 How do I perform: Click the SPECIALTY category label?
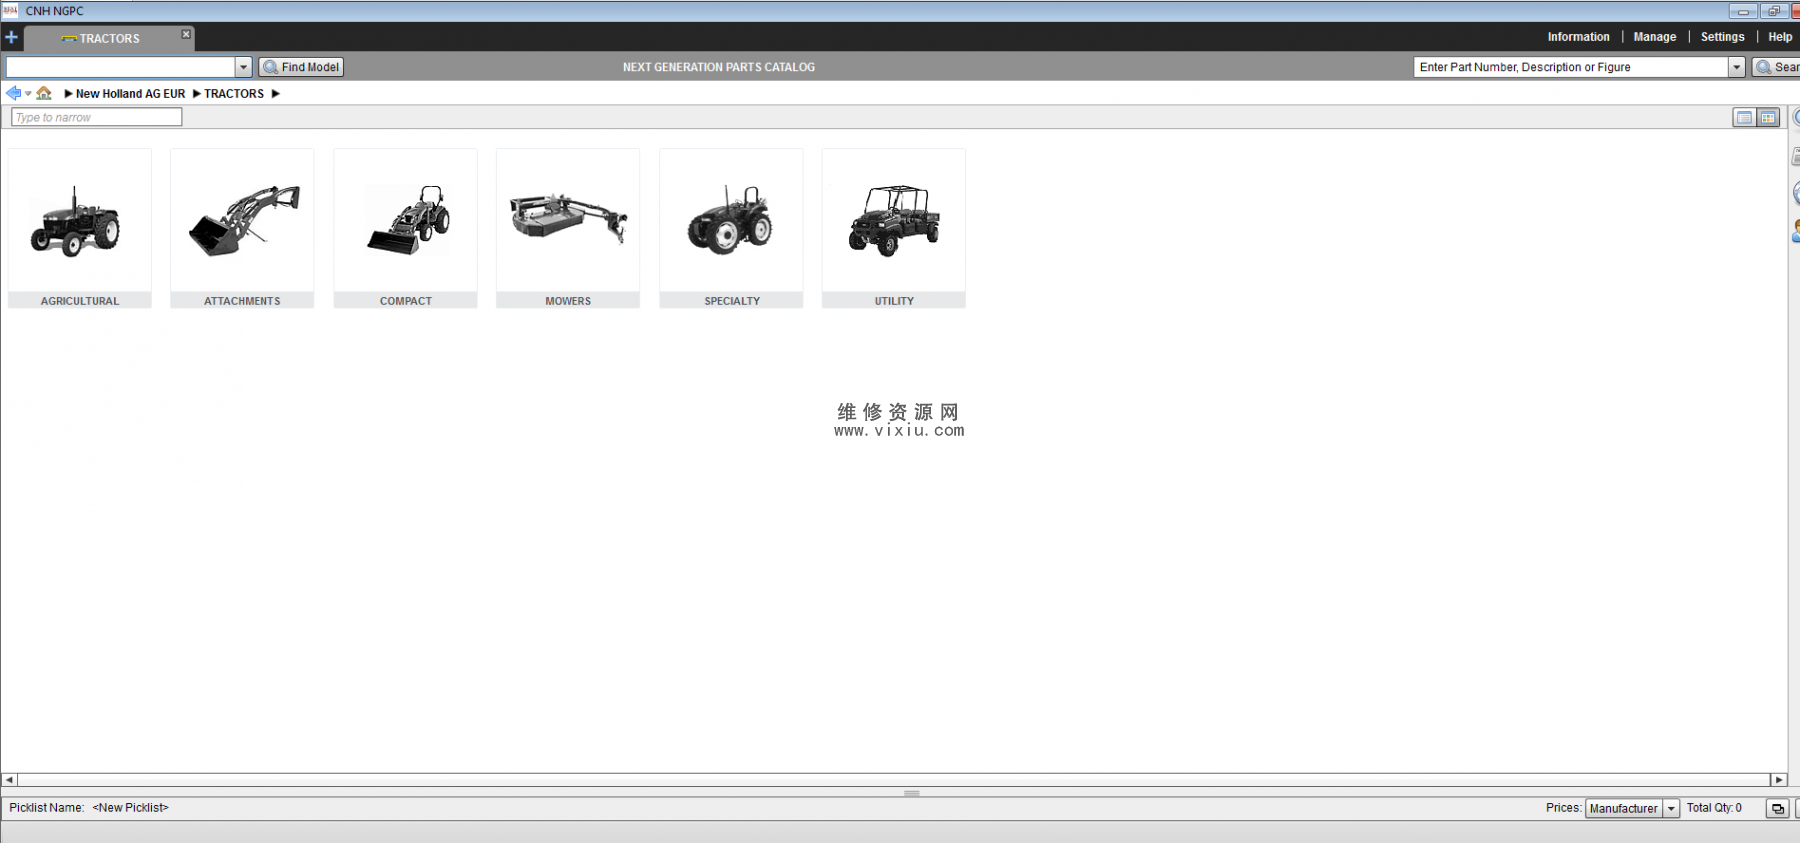731,301
